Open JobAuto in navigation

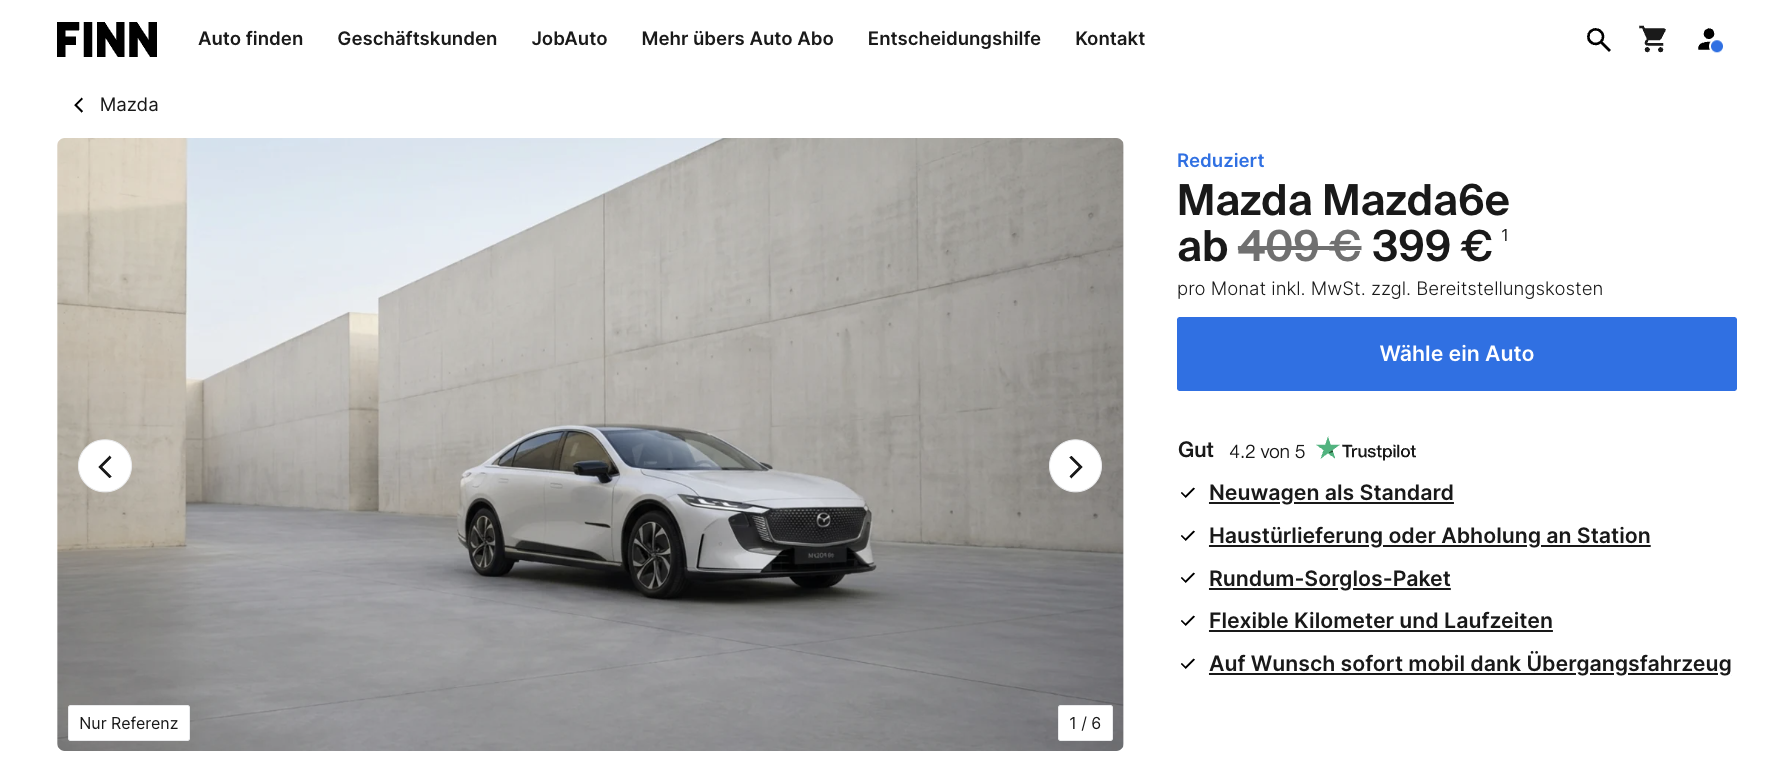click(x=569, y=39)
